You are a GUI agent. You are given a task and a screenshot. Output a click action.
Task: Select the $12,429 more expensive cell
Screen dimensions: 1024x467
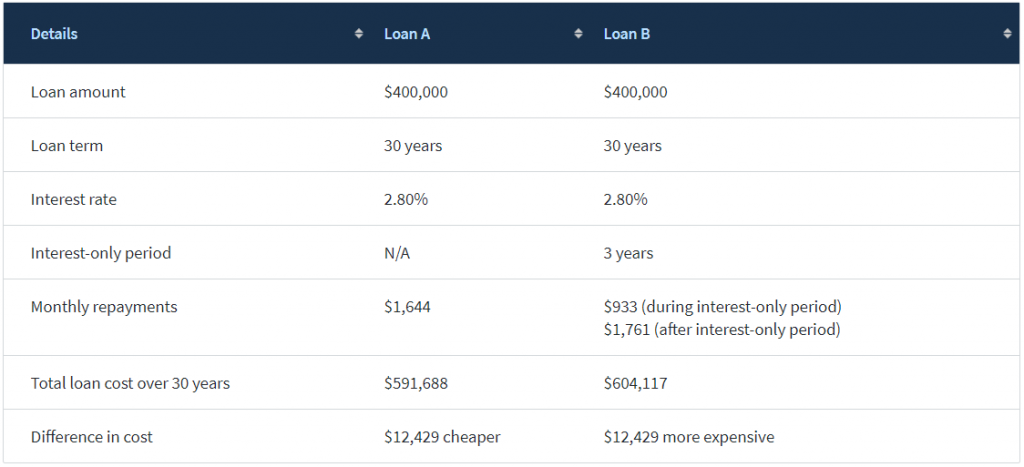tap(689, 437)
